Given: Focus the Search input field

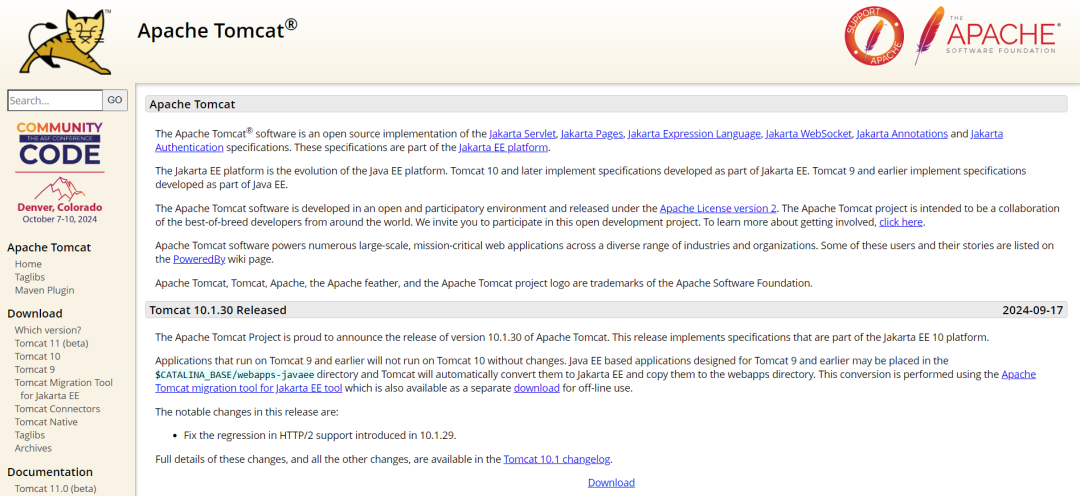Looking at the screenshot, I should coord(55,100).
